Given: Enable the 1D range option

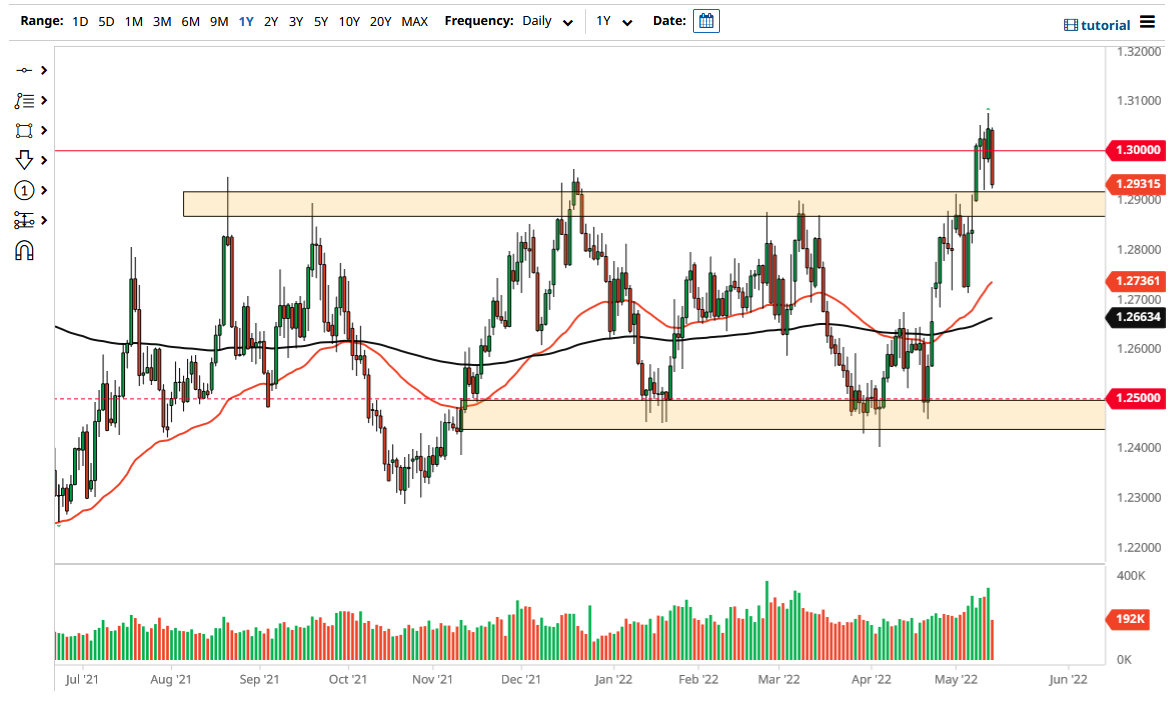Looking at the screenshot, I should click(79, 20).
